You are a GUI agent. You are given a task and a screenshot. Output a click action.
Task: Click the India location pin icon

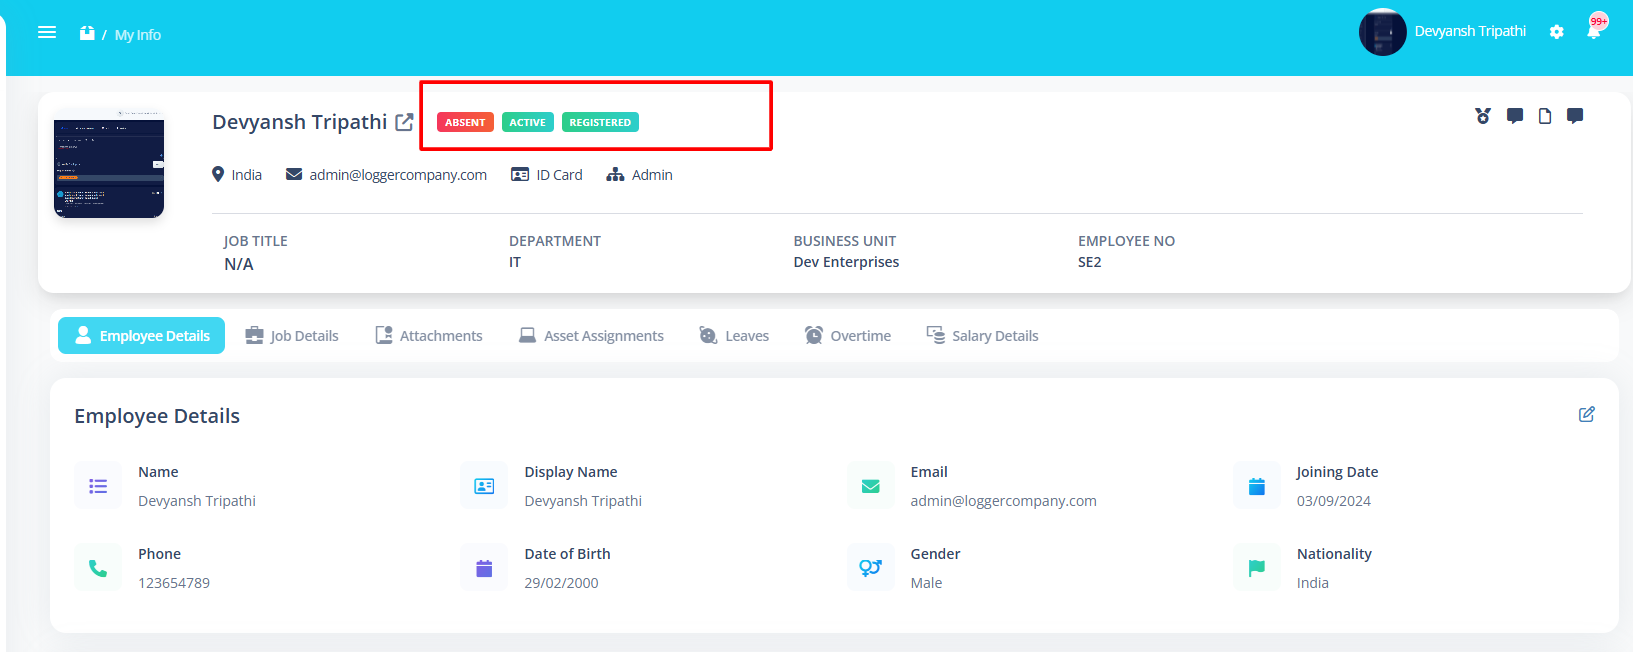pyautogui.click(x=218, y=175)
